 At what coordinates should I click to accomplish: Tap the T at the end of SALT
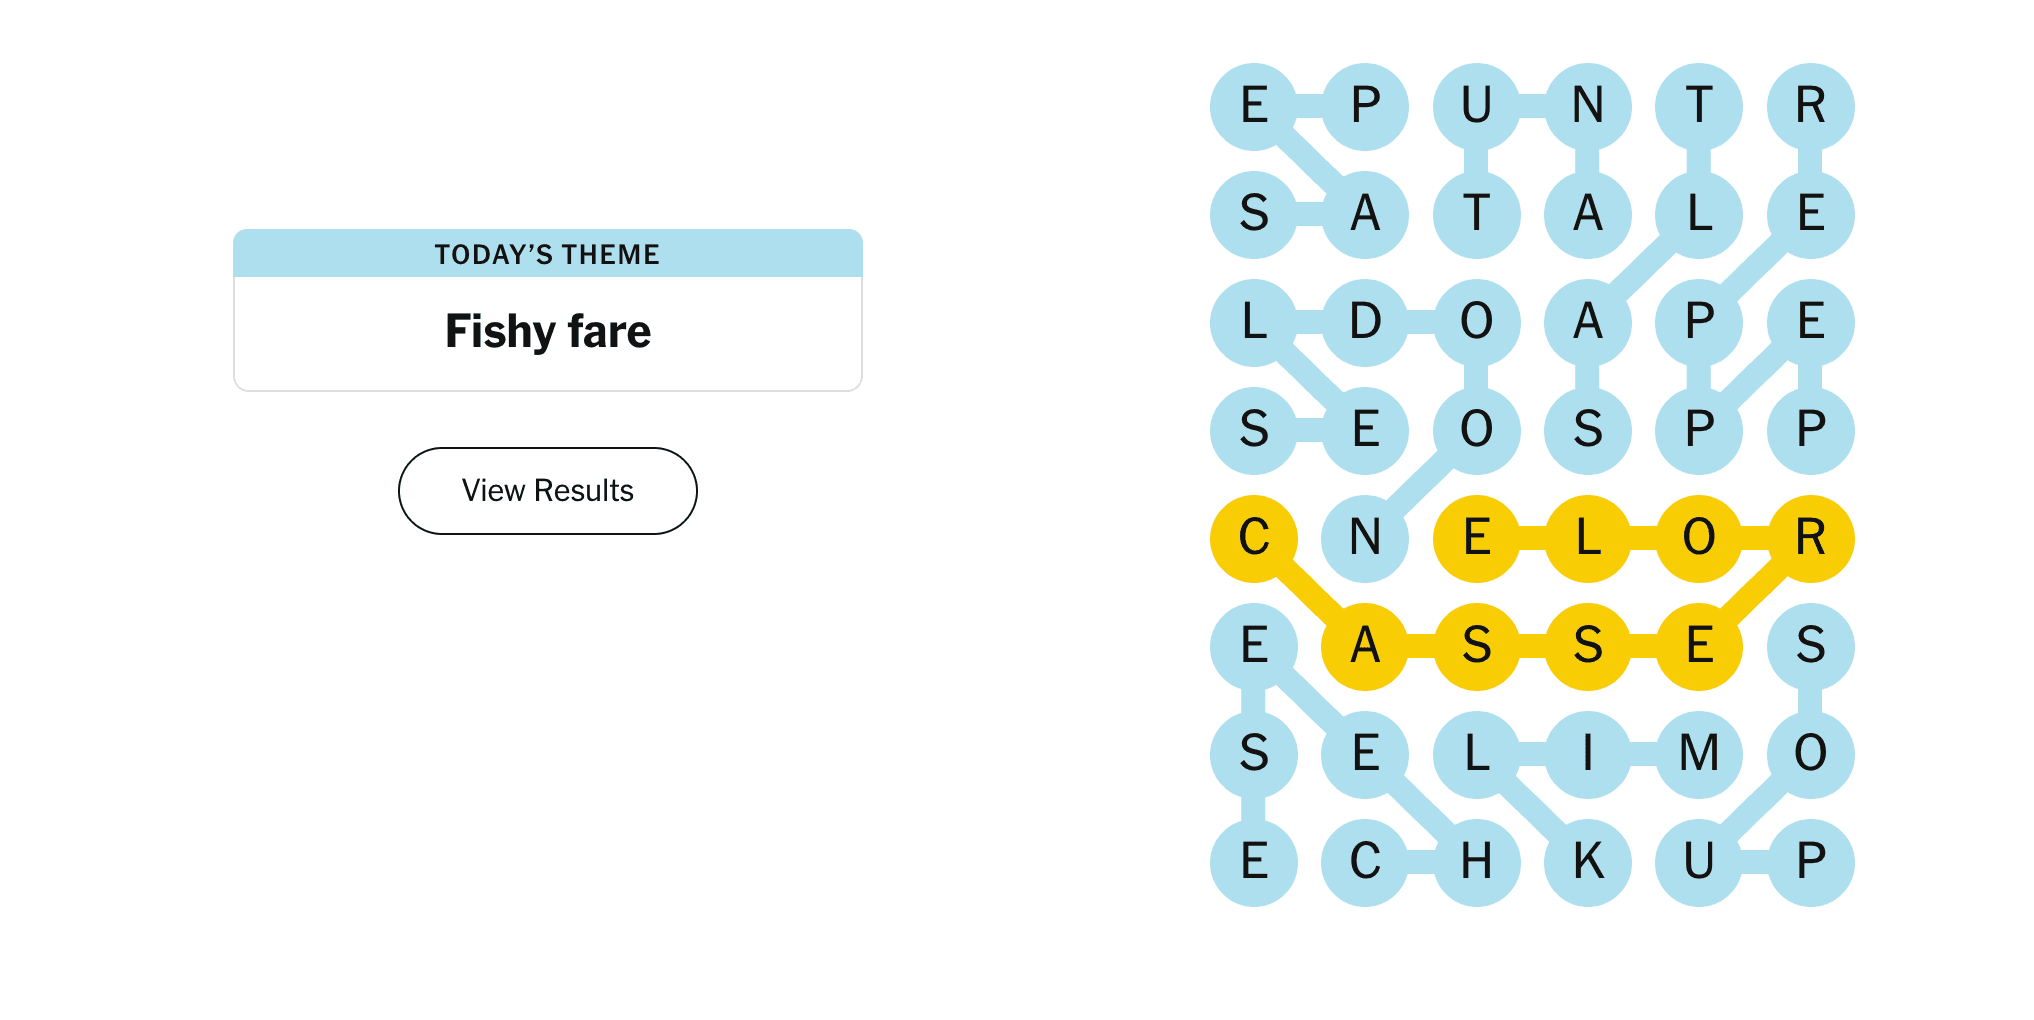click(x=1699, y=106)
